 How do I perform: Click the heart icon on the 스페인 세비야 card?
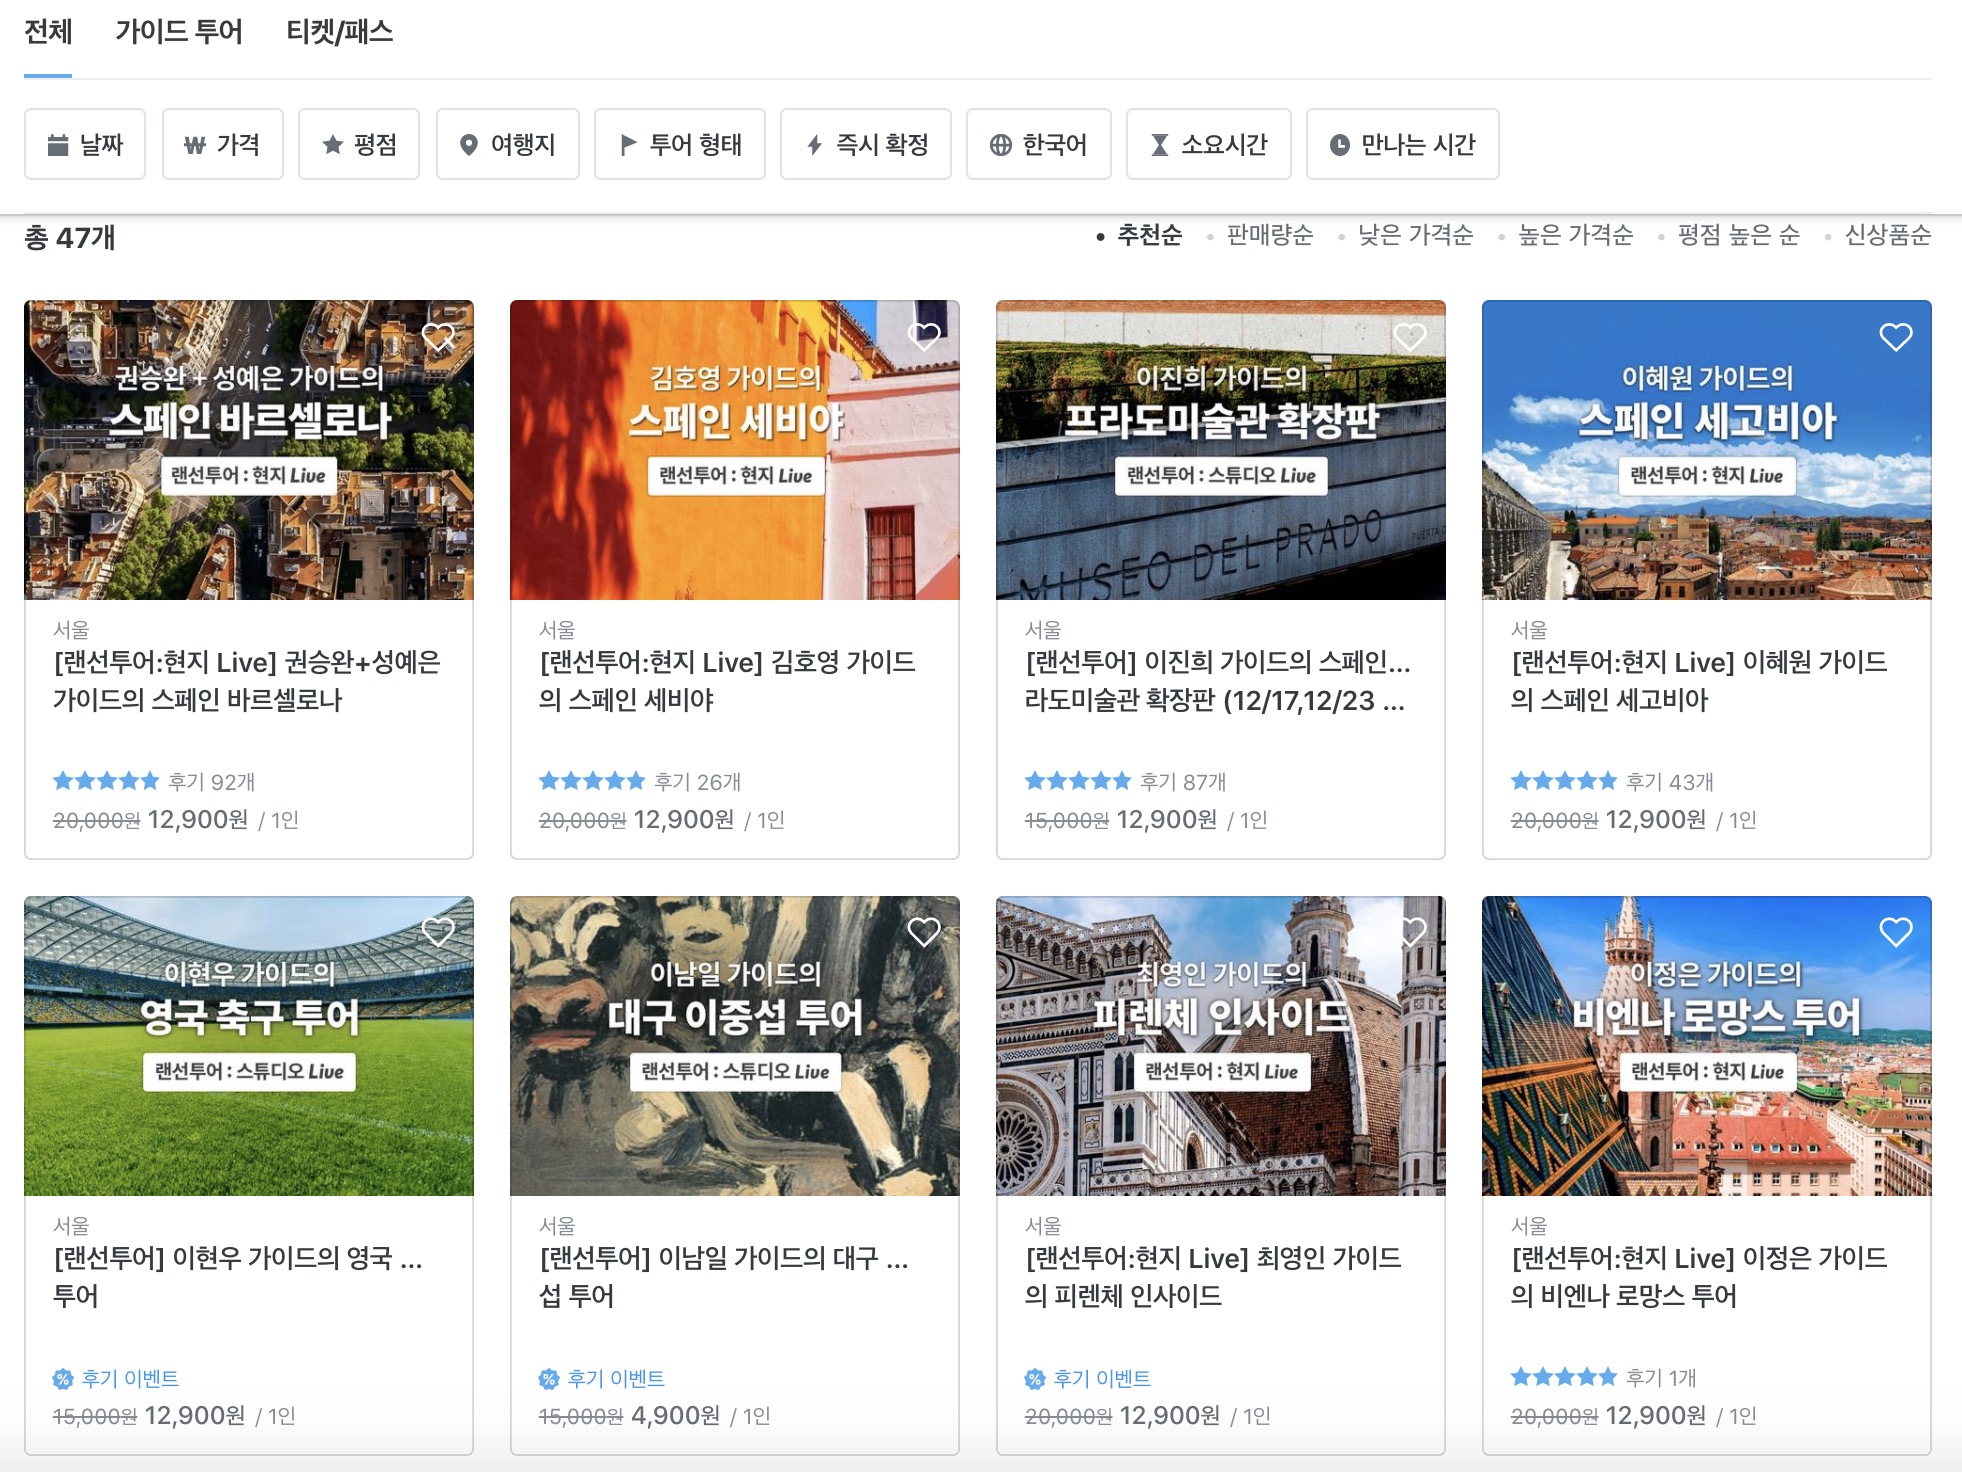[x=924, y=337]
